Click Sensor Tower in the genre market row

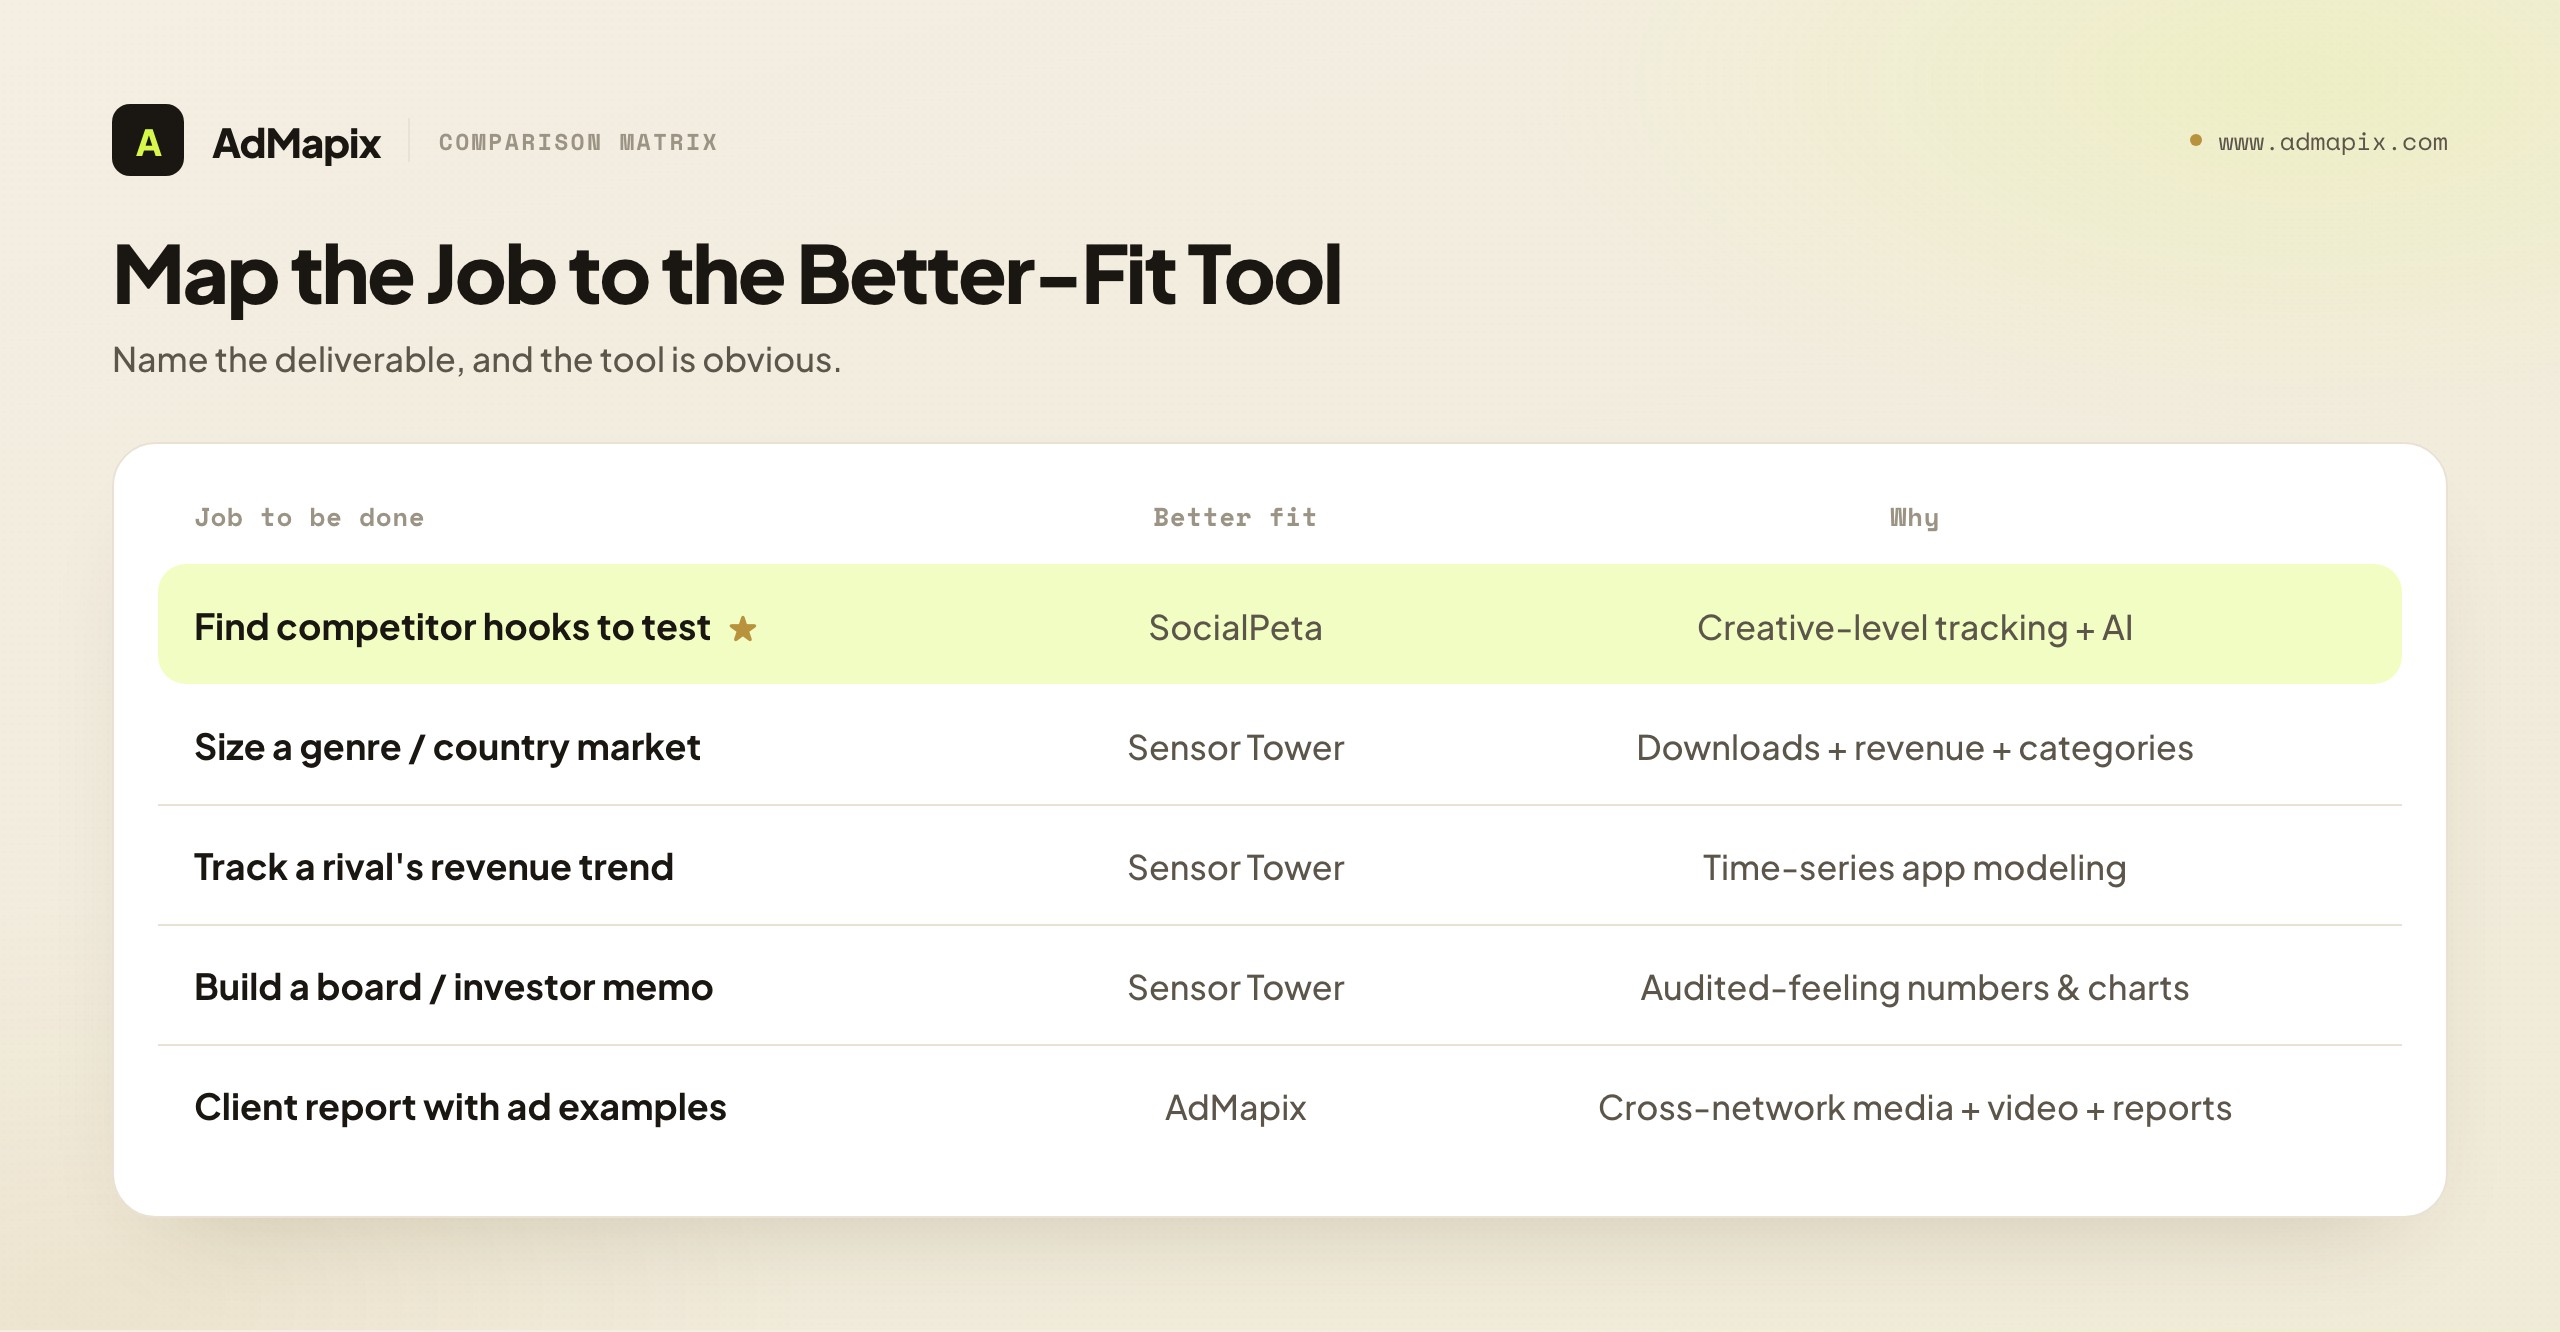click(1236, 748)
